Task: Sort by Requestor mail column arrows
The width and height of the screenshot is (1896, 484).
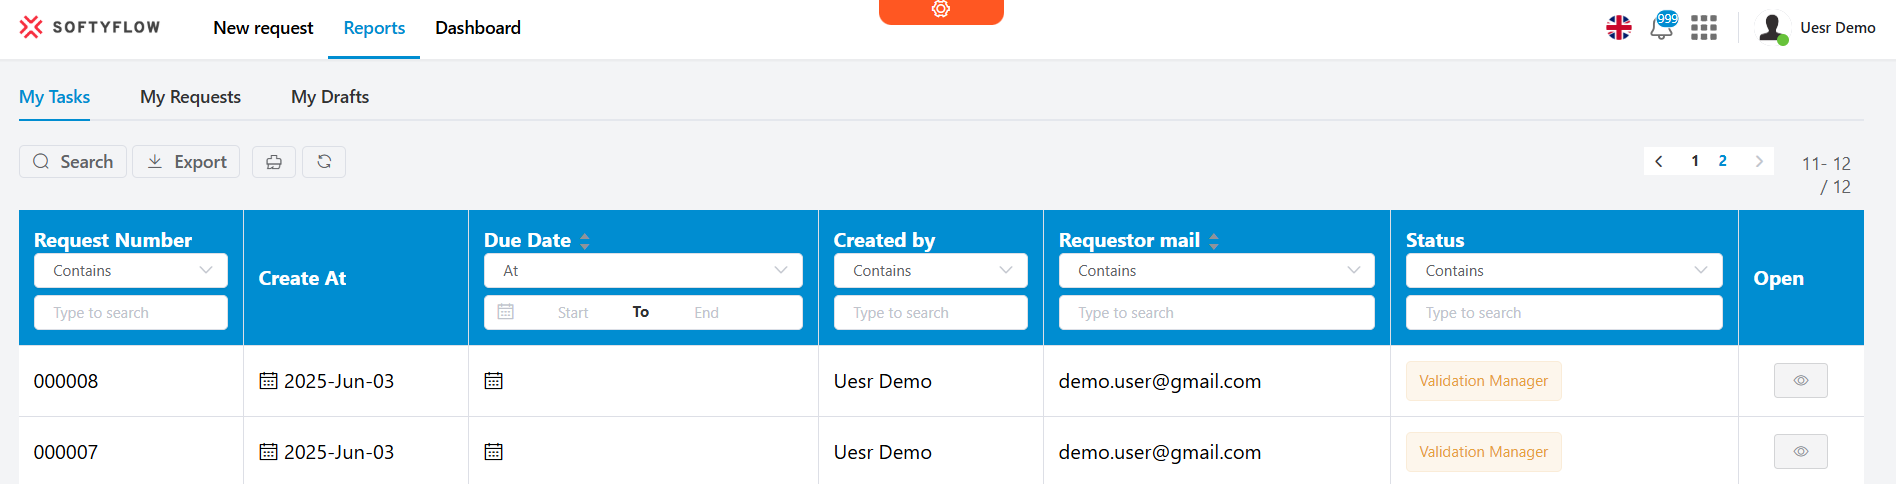Action: pyautogui.click(x=1213, y=241)
